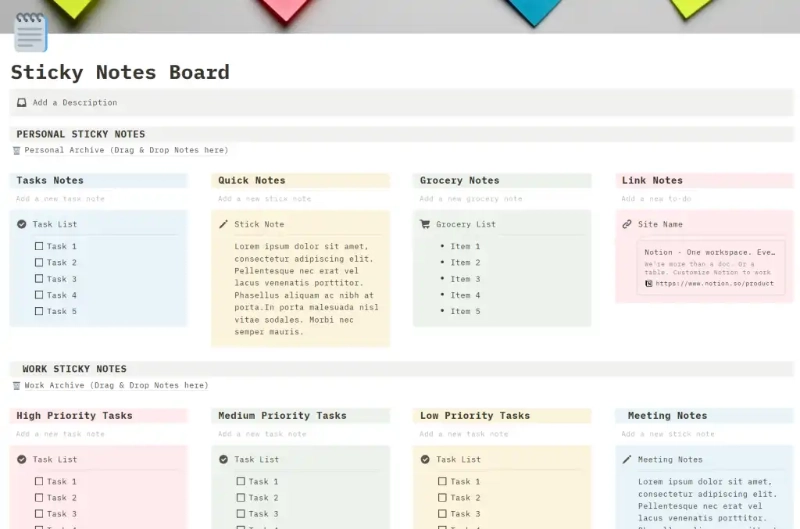Click 'Add a new stick note' under Quick Notes
The height and width of the screenshot is (529, 800).
pos(264,199)
